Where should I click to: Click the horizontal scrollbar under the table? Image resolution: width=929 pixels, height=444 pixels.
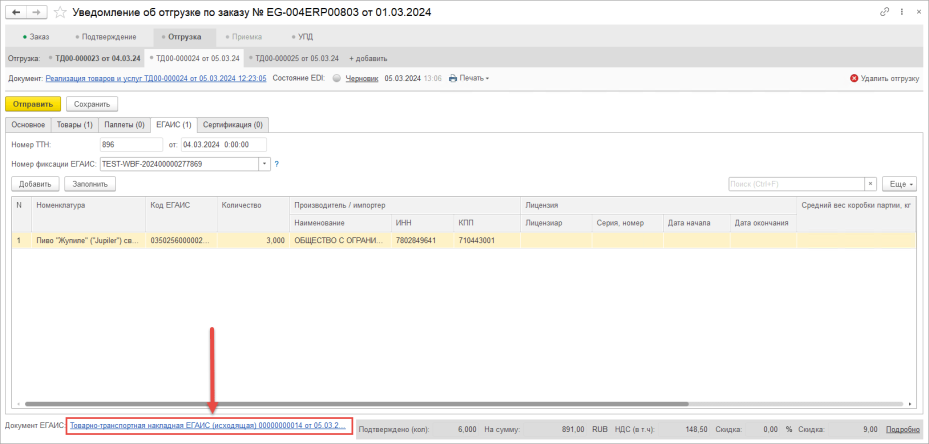(x=355, y=404)
